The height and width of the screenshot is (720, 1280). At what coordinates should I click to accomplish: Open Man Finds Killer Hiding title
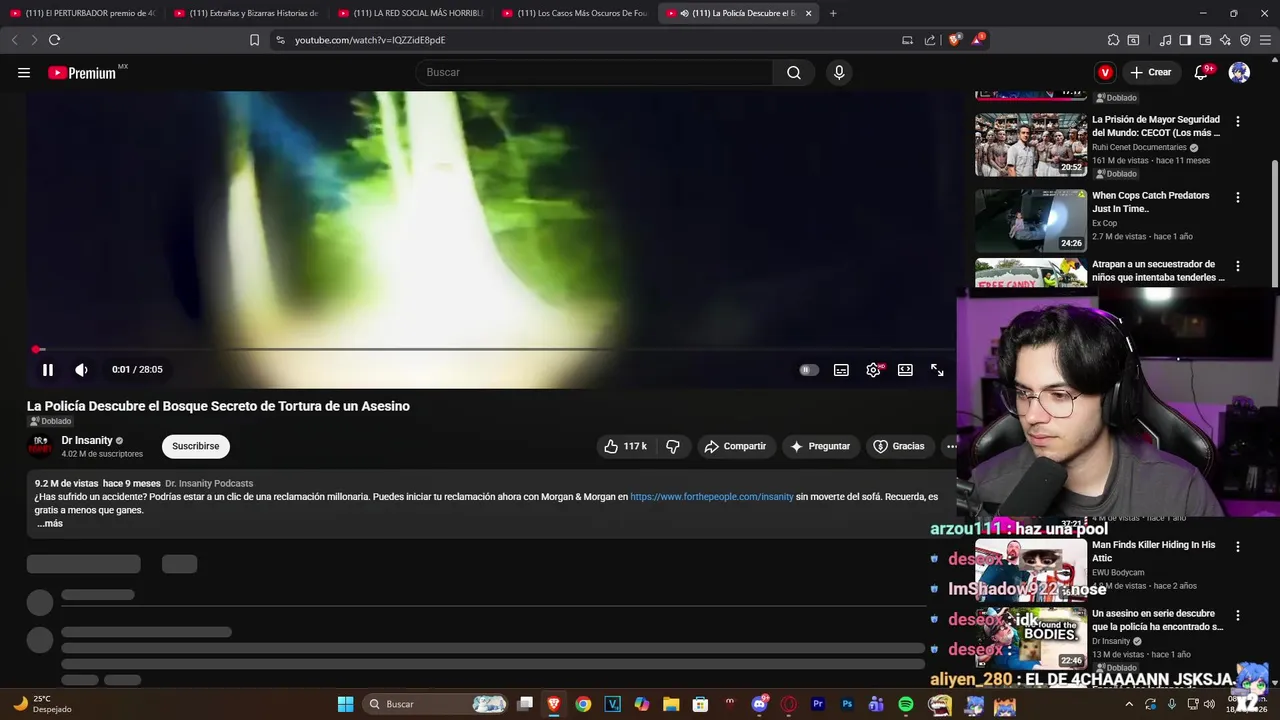coord(1154,551)
